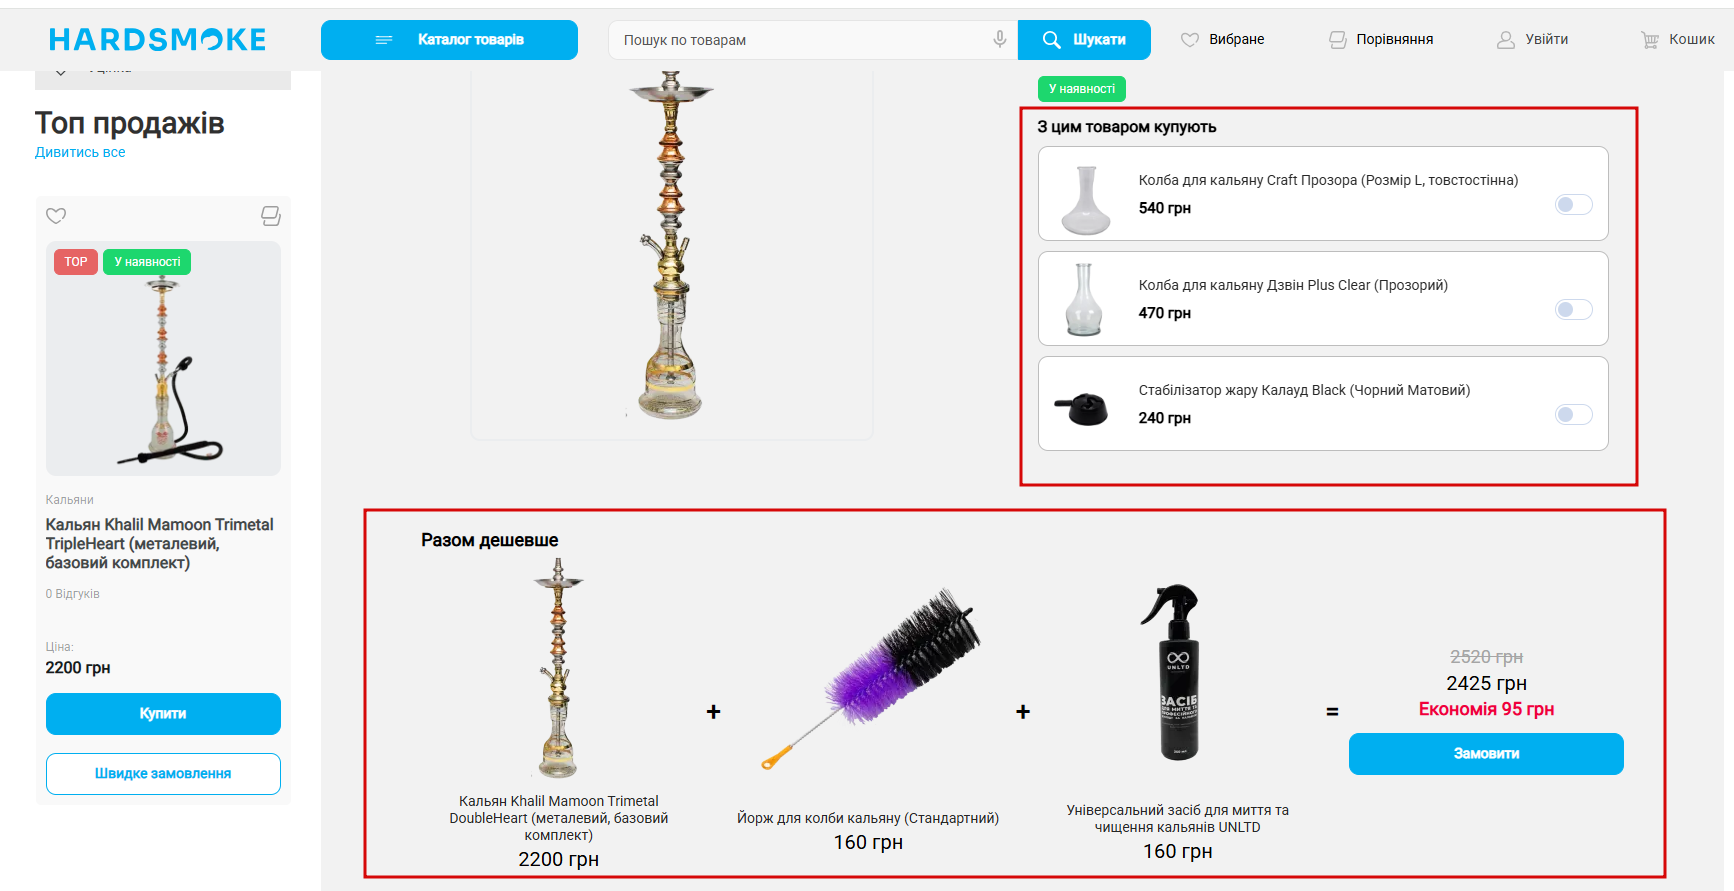Add top-seller hookah to favorites heart
This screenshot has height=891, width=1734.
tap(56, 215)
